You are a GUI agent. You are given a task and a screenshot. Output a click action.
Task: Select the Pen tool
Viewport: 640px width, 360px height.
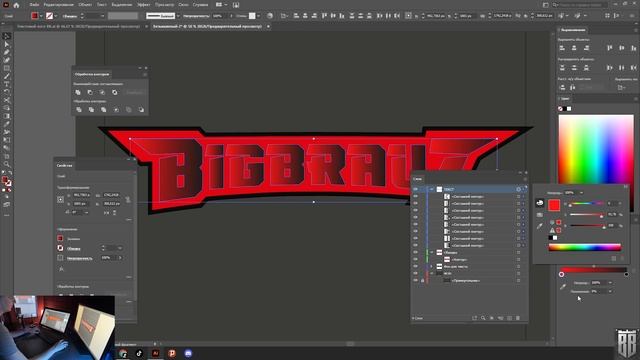pos(7,52)
